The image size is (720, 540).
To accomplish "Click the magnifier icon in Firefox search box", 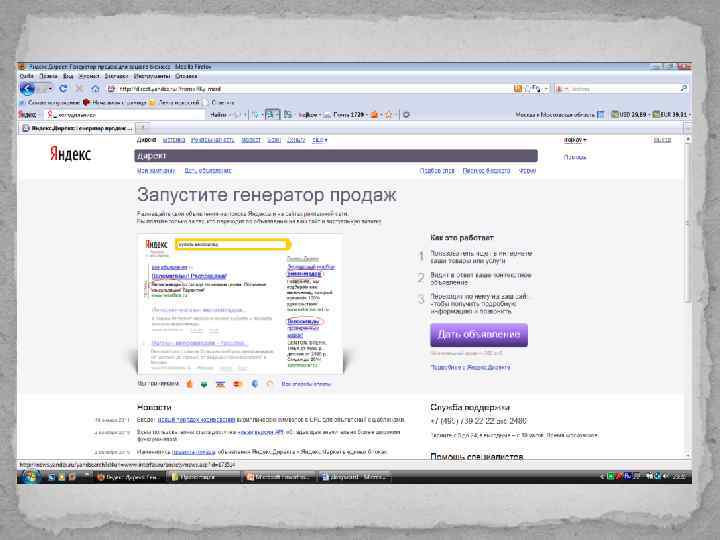I will click(683, 89).
